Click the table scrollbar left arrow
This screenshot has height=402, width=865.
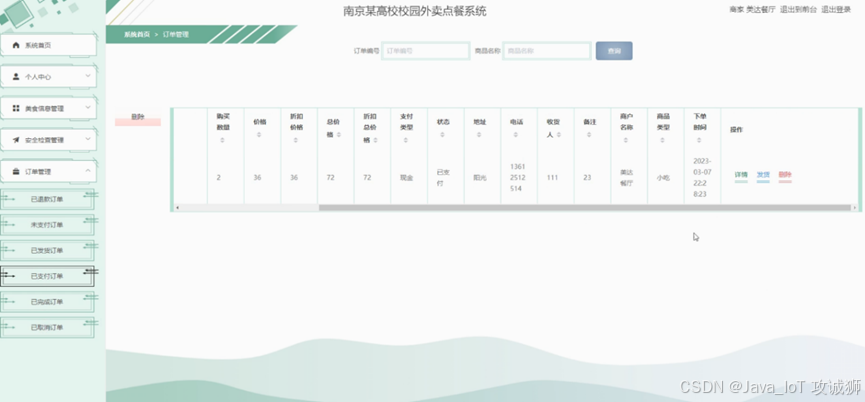[x=177, y=208]
